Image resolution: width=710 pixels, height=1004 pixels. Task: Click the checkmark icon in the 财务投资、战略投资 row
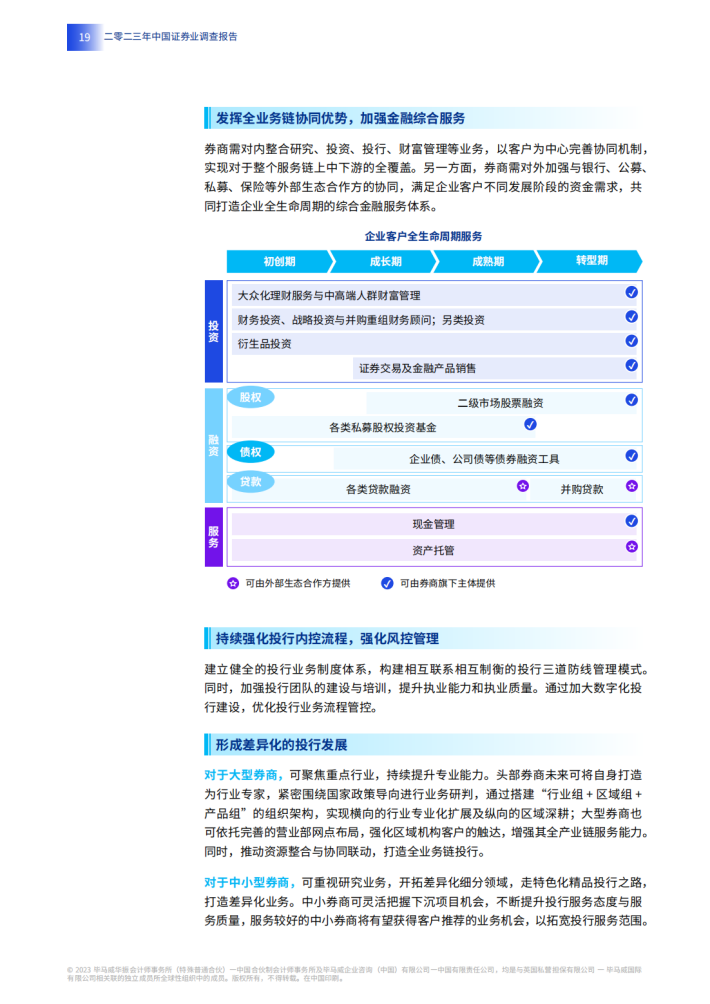coord(631,316)
